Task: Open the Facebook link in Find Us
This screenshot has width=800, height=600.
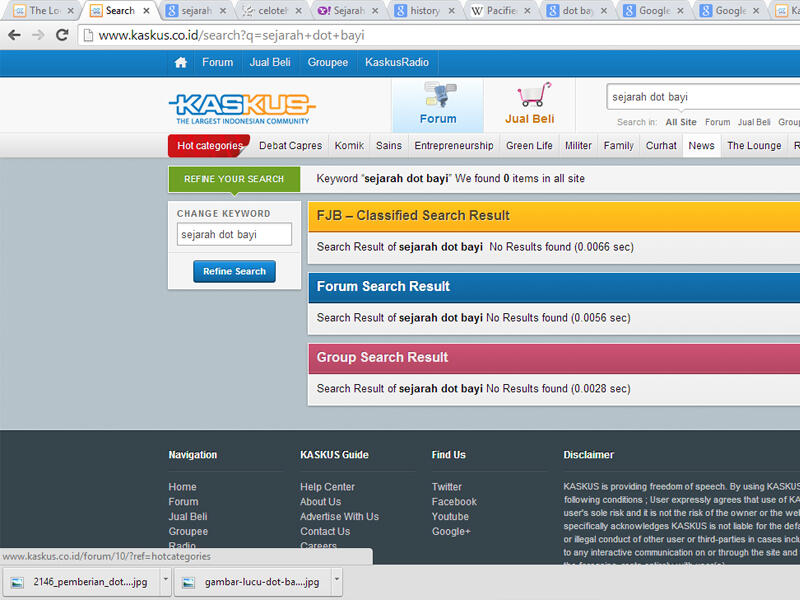Action: (454, 502)
